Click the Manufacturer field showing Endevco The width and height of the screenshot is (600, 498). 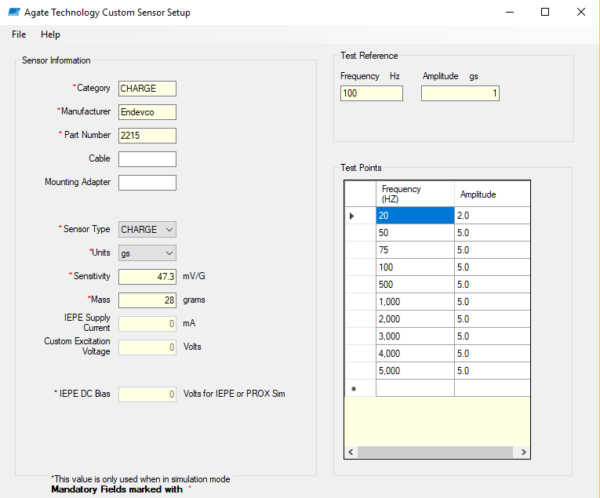click(x=147, y=112)
